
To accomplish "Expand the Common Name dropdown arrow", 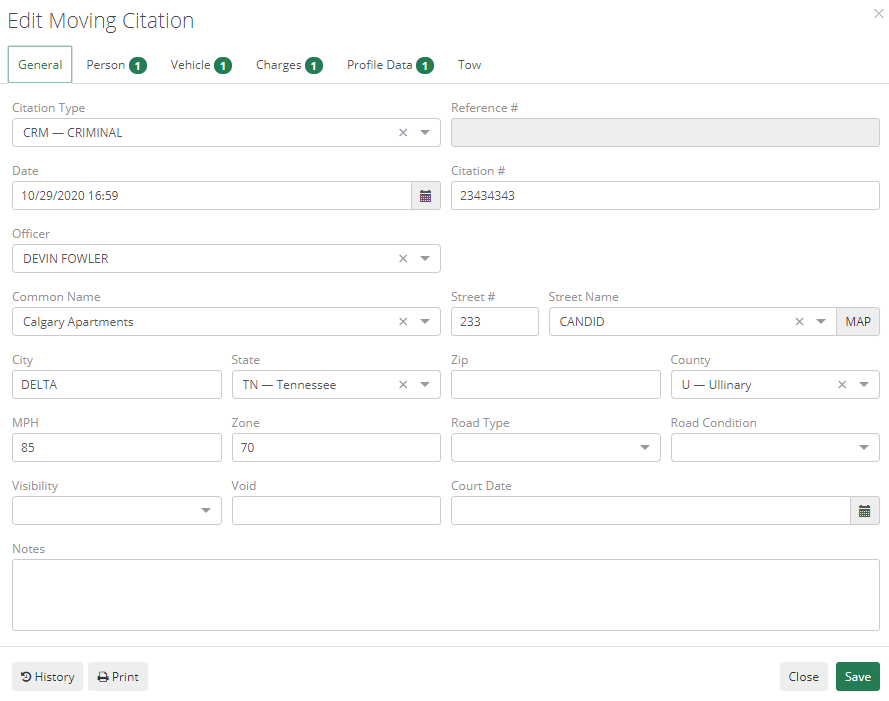I will click(425, 322).
